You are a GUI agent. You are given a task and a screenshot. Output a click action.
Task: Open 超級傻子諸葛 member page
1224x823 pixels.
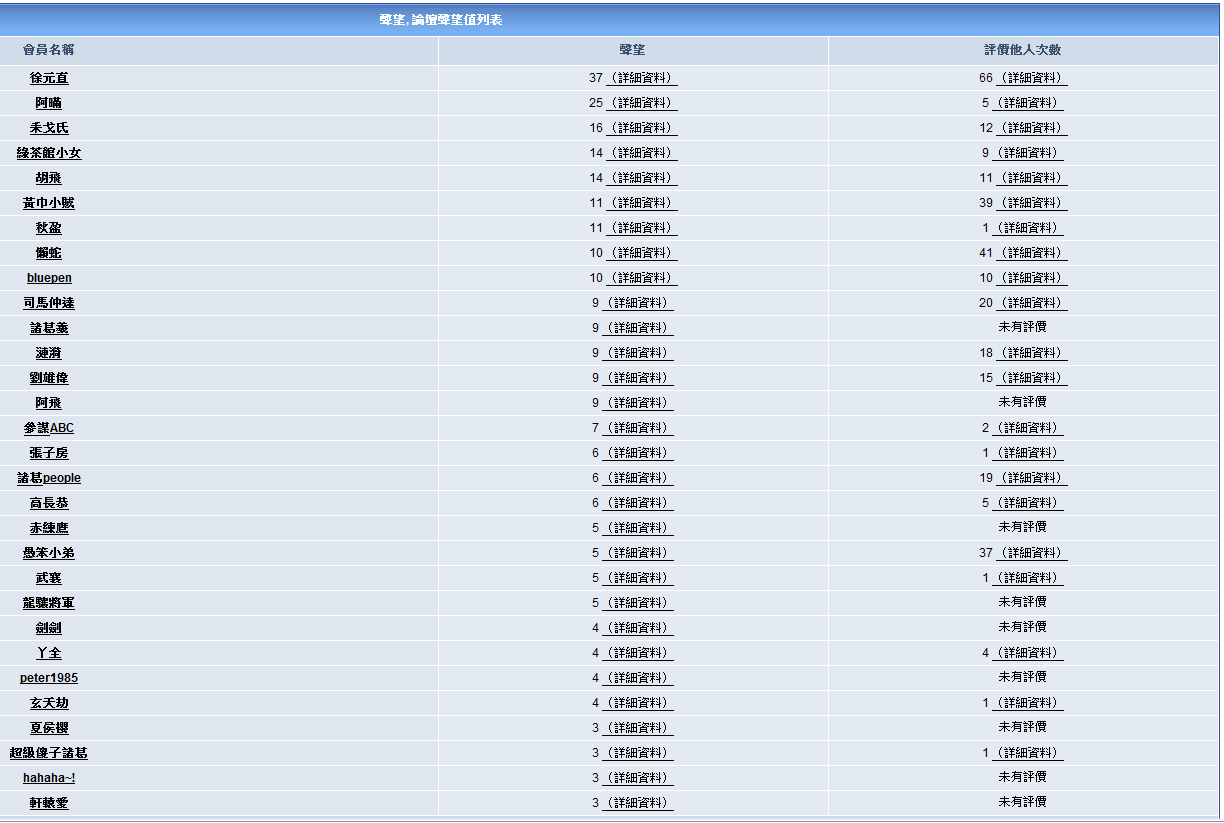click(x=49, y=753)
